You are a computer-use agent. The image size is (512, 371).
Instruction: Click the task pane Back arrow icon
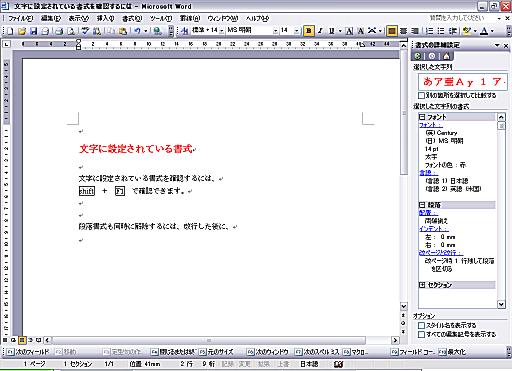417,56
